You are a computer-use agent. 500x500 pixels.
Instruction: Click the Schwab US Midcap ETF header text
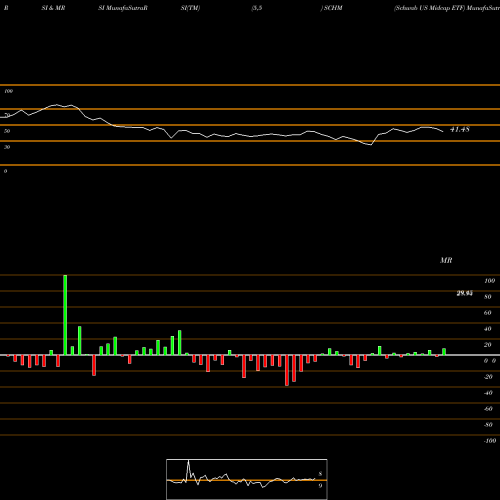(x=429, y=8)
